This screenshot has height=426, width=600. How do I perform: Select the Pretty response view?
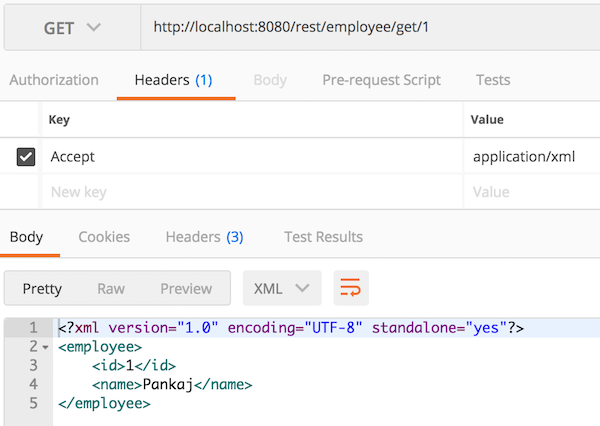point(42,288)
